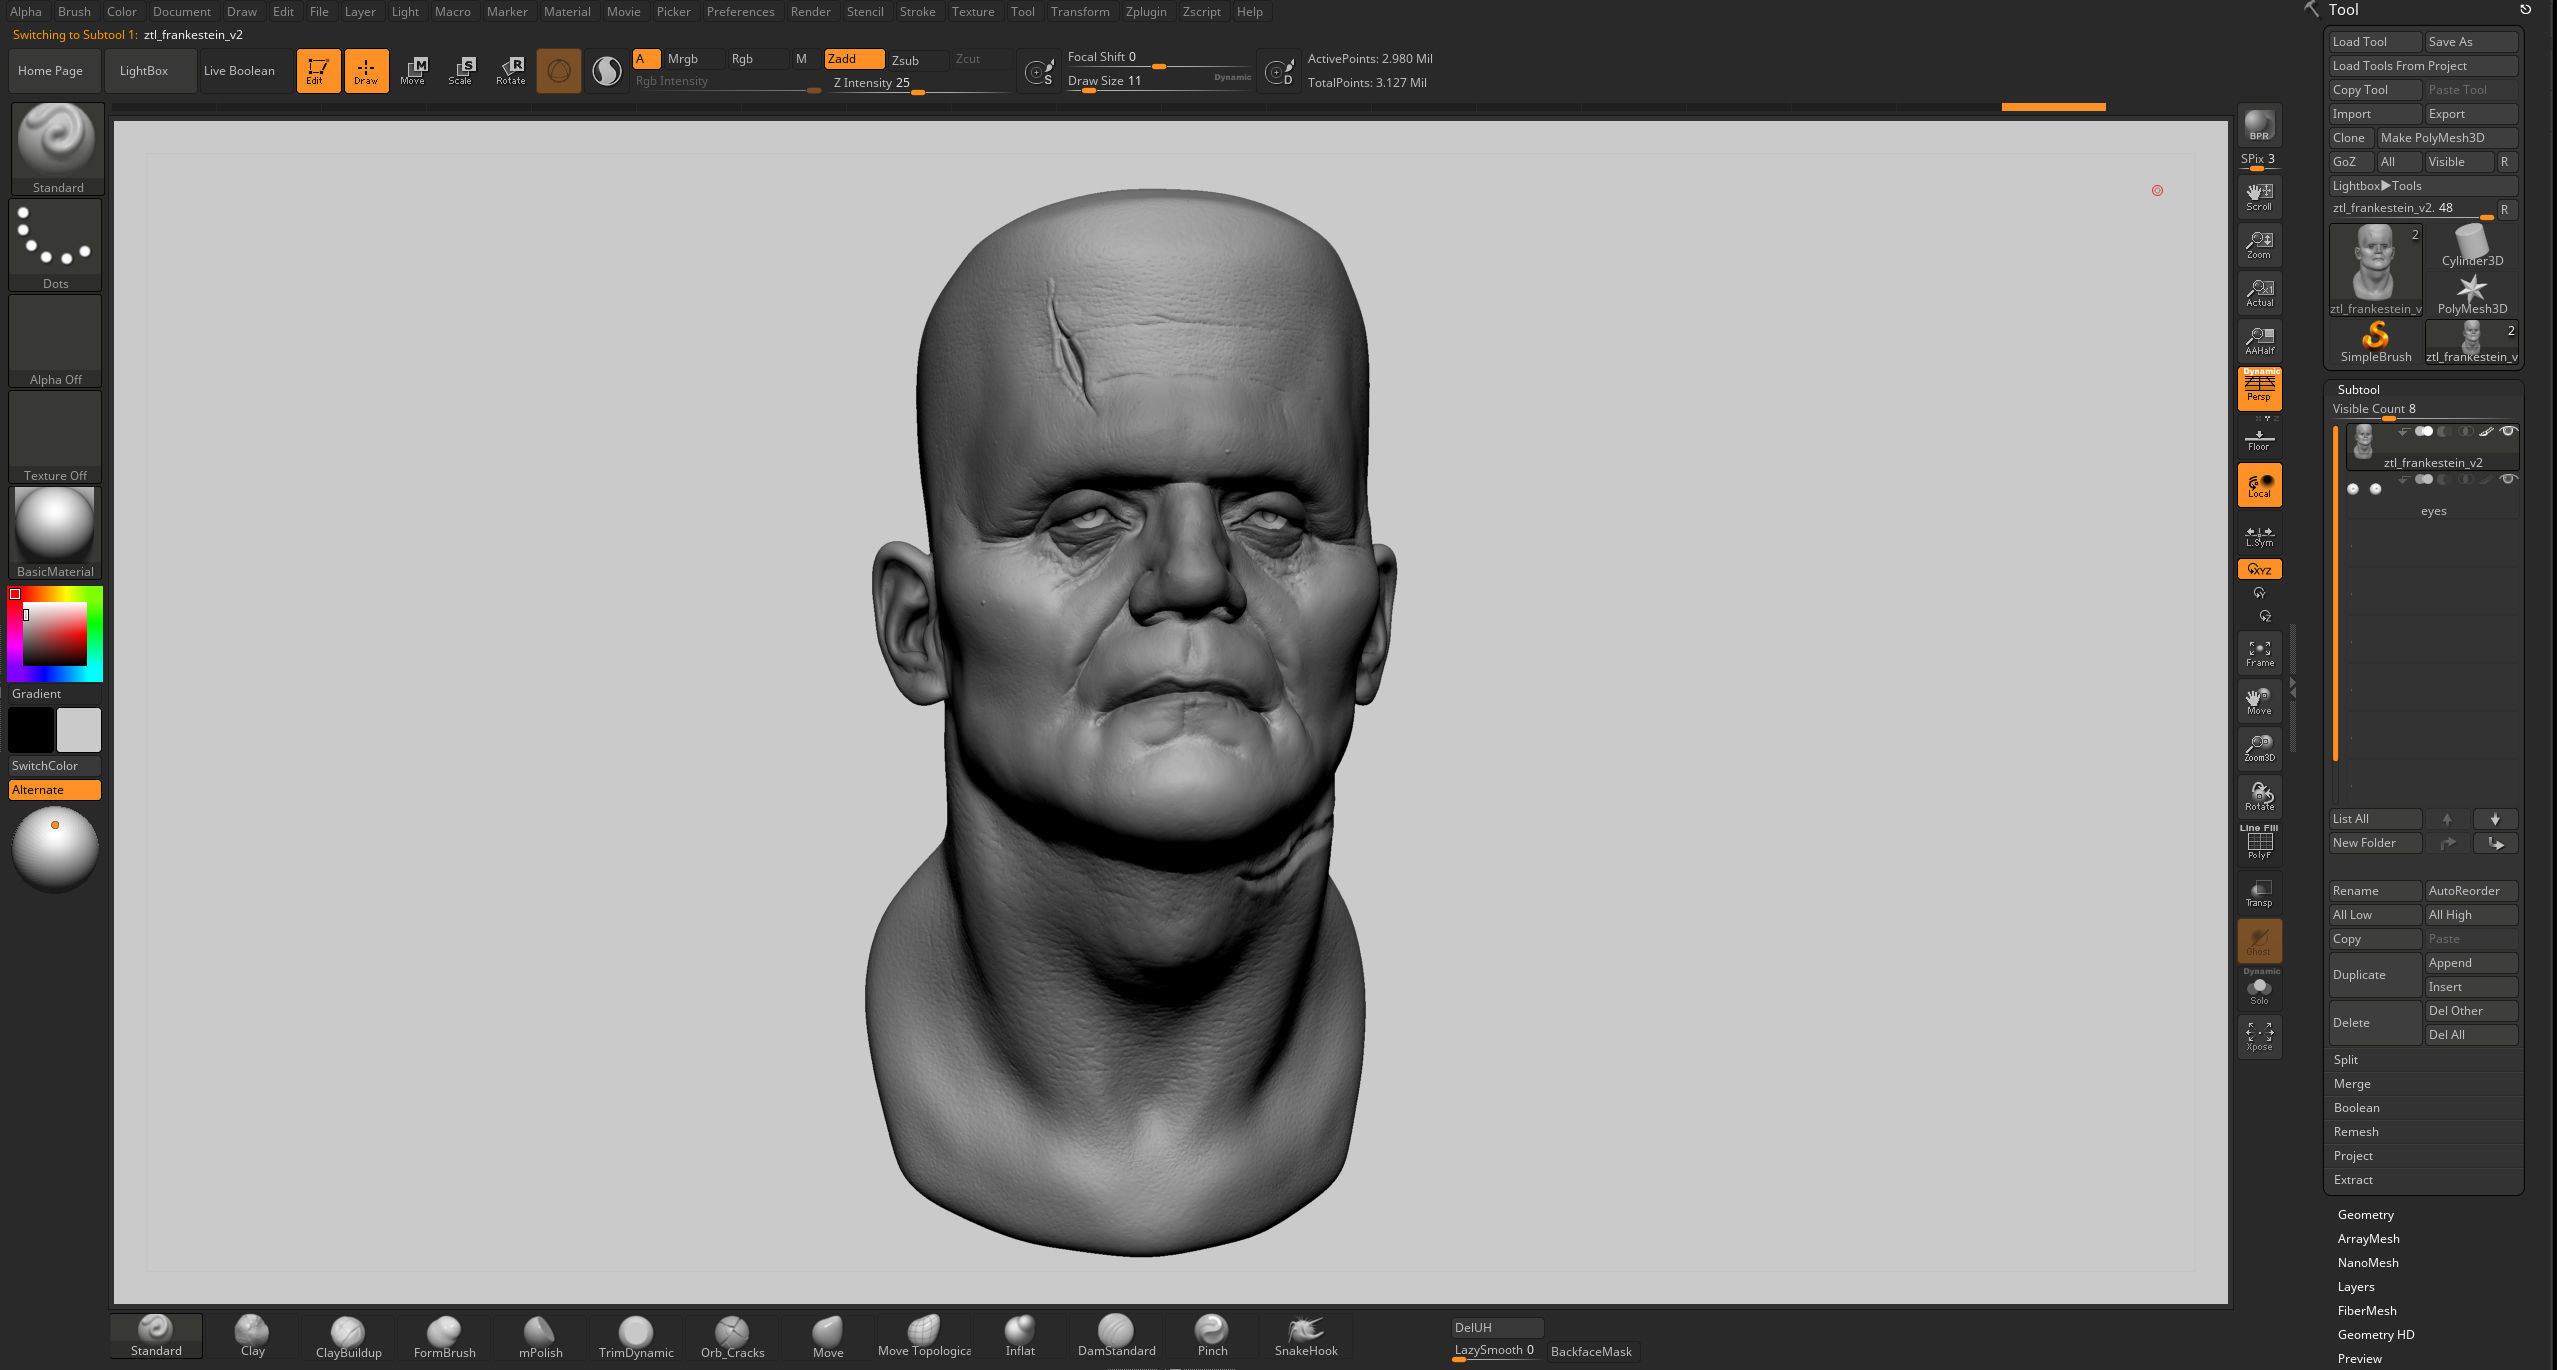Select the Move Topological brush
This screenshot has width=2557, height=1370.
924,1336
